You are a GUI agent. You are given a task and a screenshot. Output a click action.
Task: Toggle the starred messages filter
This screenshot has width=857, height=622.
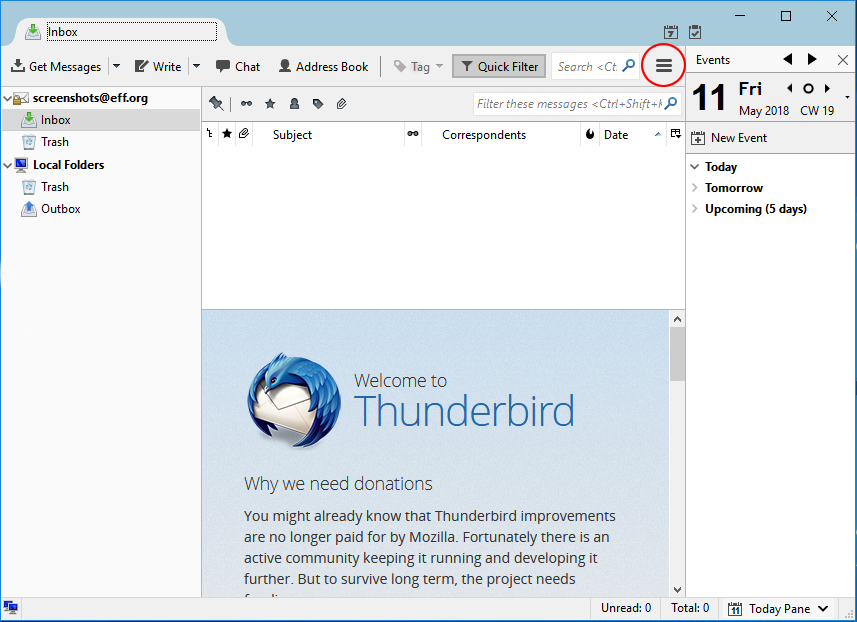coord(270,103)
